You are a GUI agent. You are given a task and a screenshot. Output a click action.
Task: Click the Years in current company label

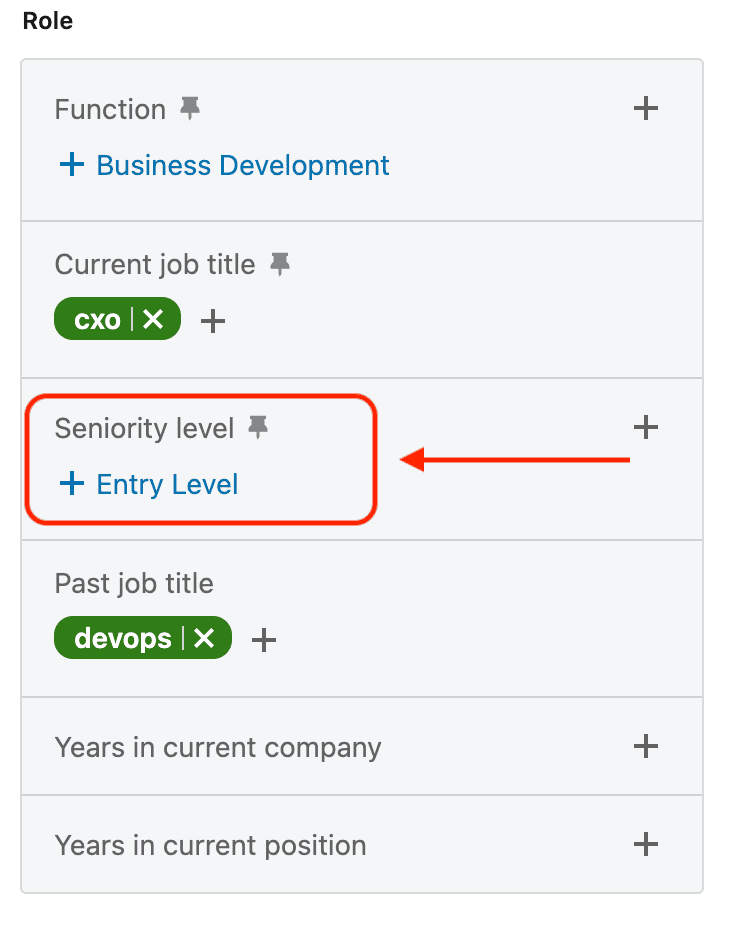(x=218, y=747)
